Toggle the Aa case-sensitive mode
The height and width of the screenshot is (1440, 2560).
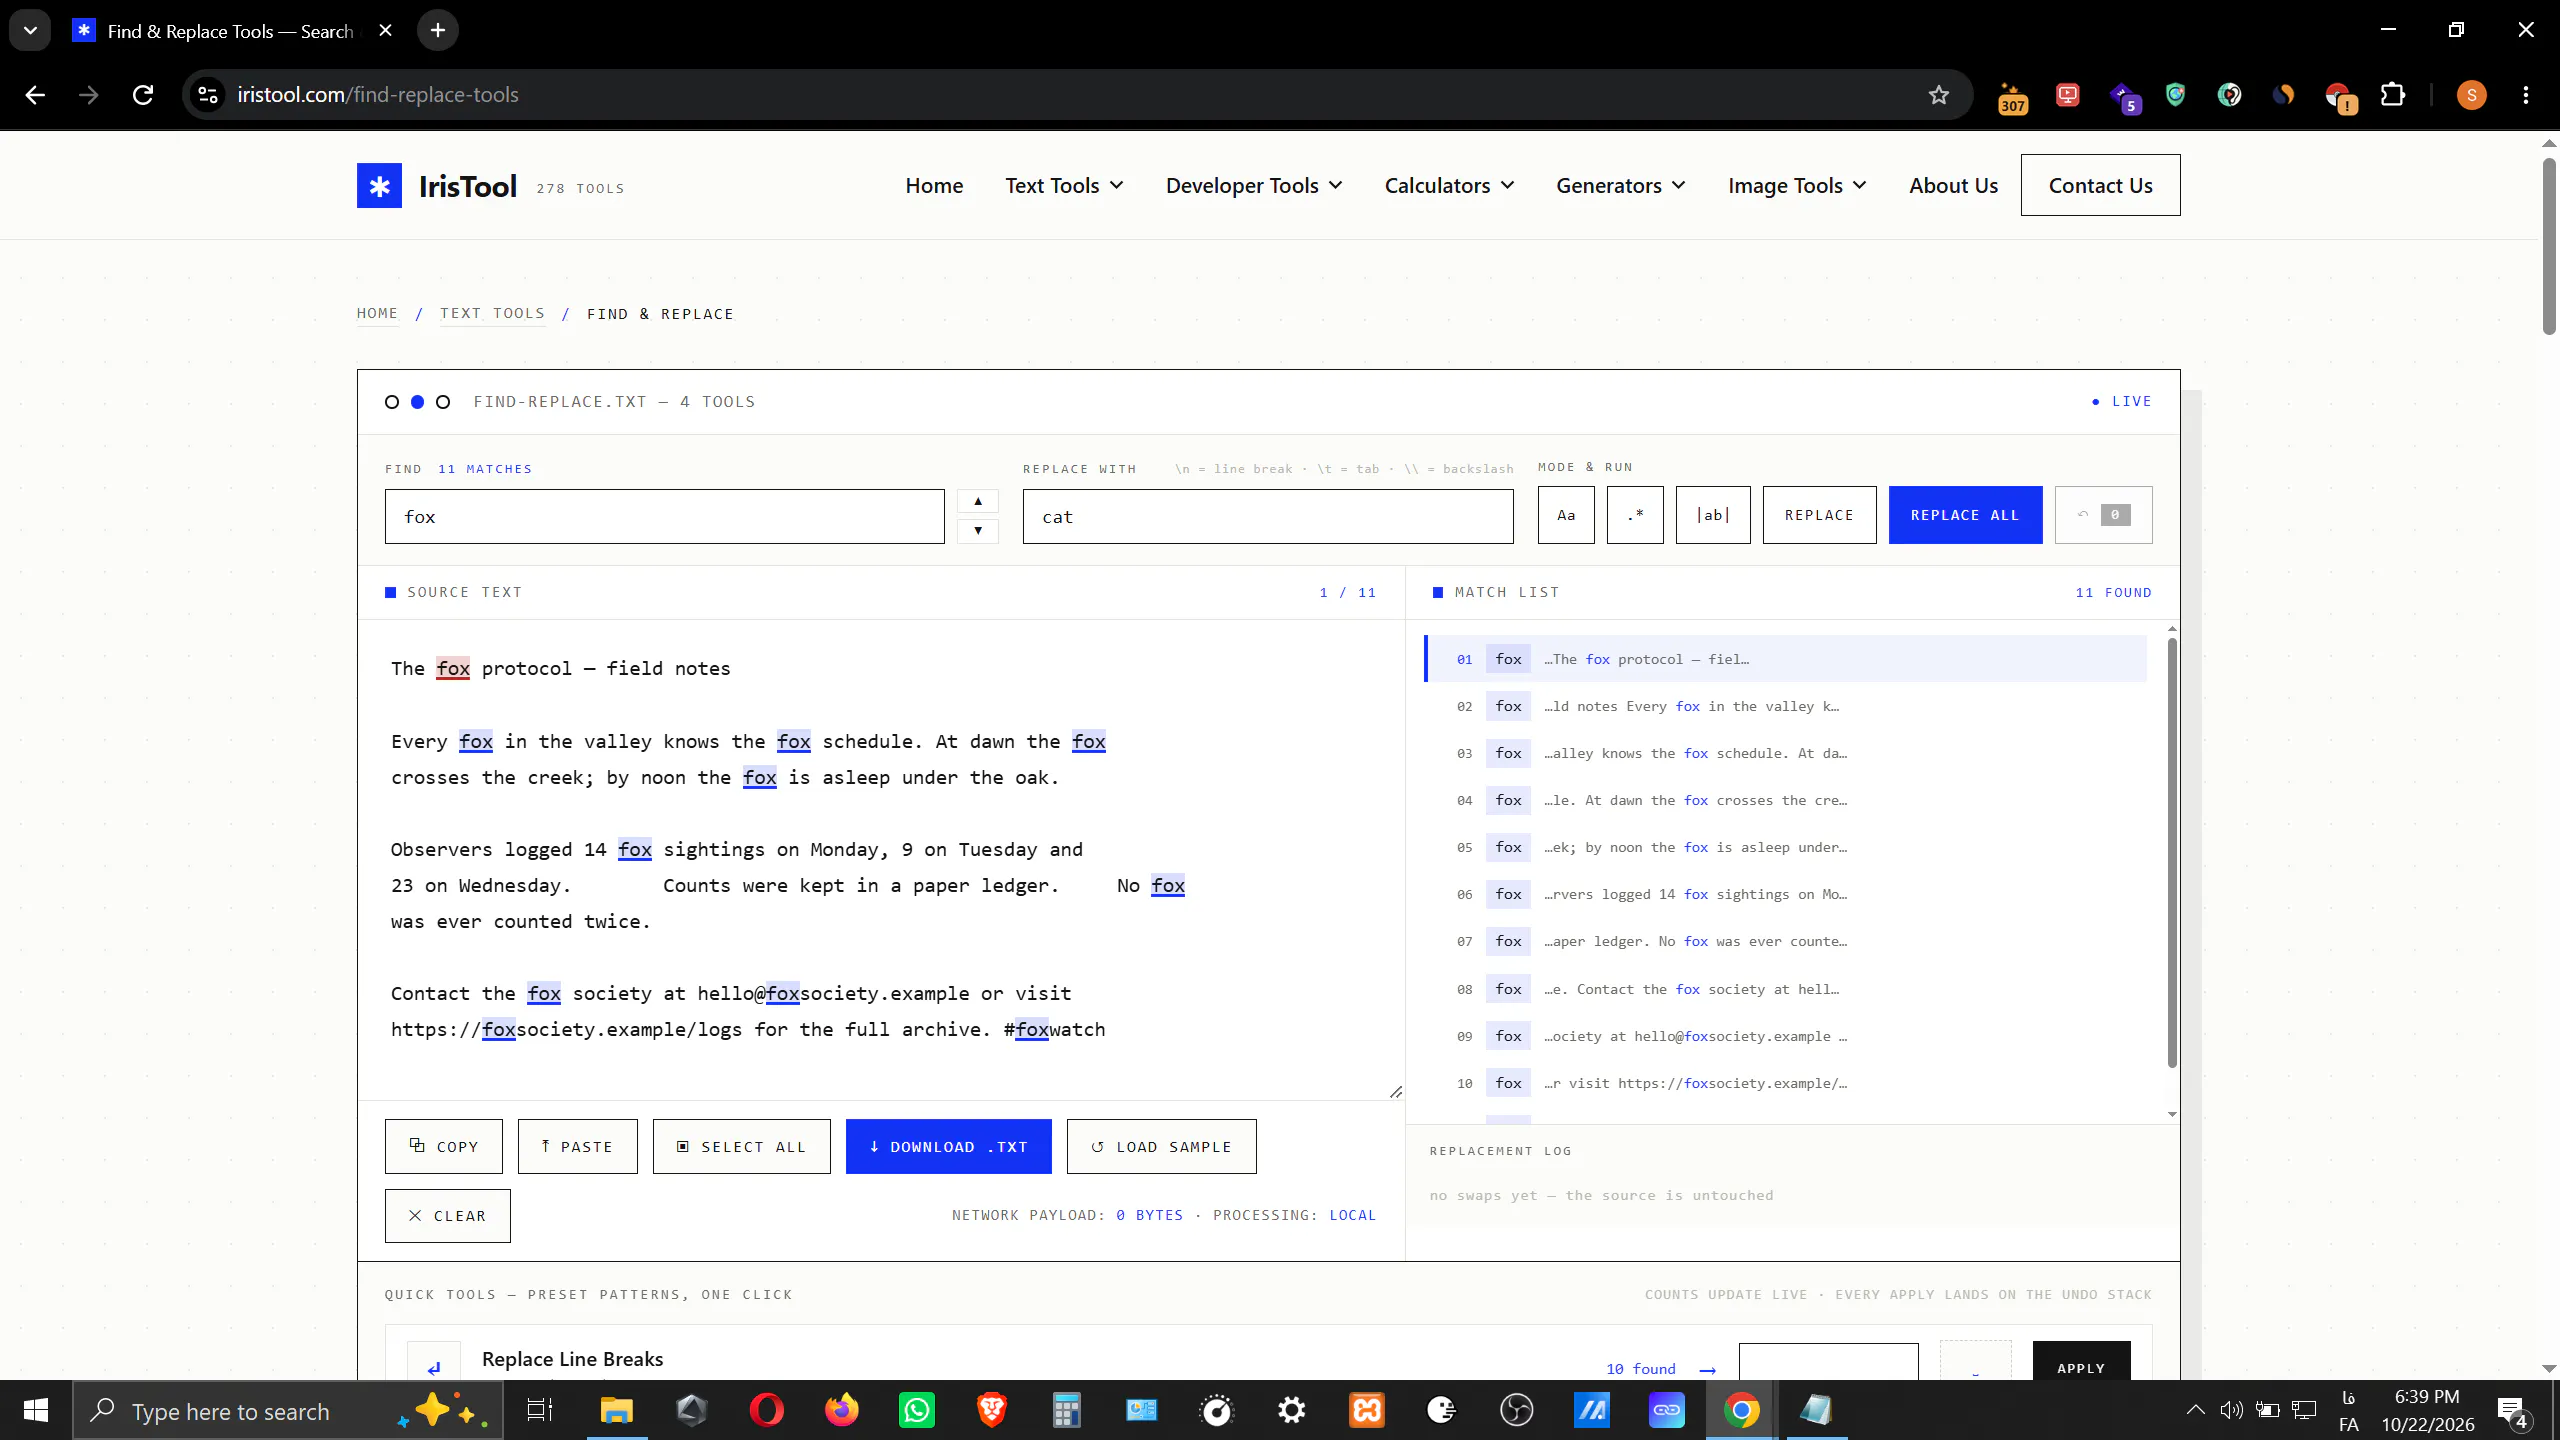pyautogui.click(x=1566, y=515)
